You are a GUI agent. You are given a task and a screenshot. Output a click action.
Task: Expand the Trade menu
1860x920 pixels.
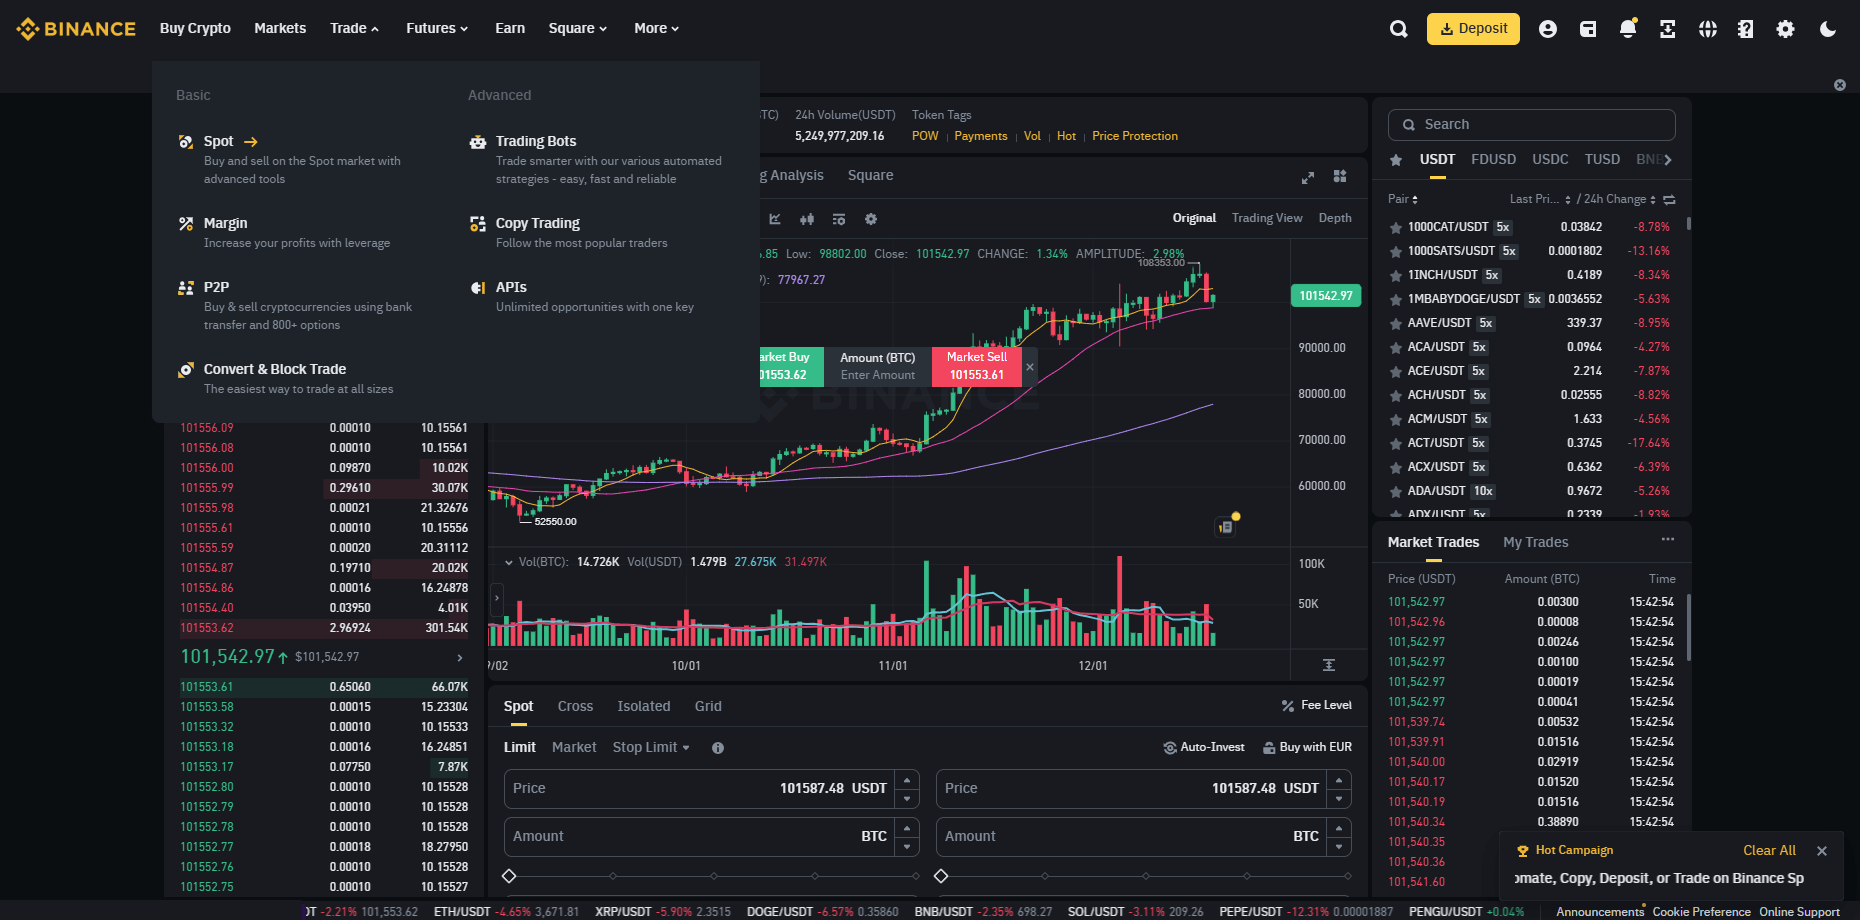click(354, 28)
